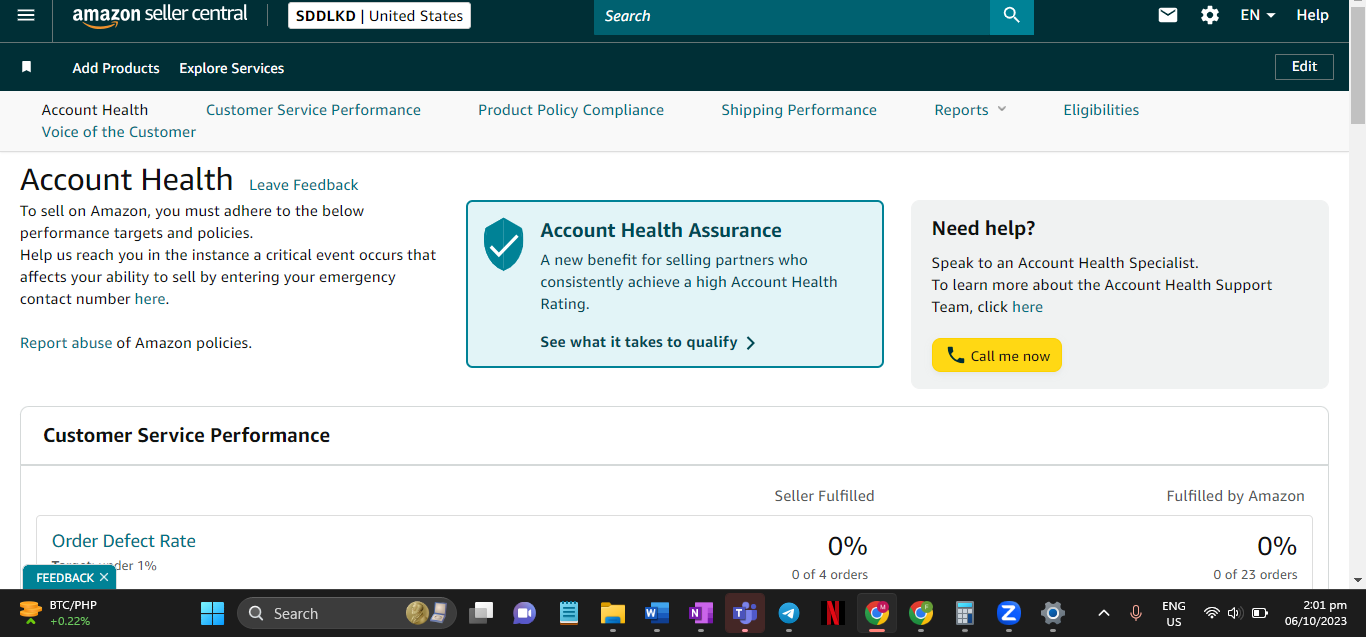Image resolution: width=1366 pixels, height=637 pixels.
Task: Open Windows Settings from taskbar
Action: tap(1052, 613)
